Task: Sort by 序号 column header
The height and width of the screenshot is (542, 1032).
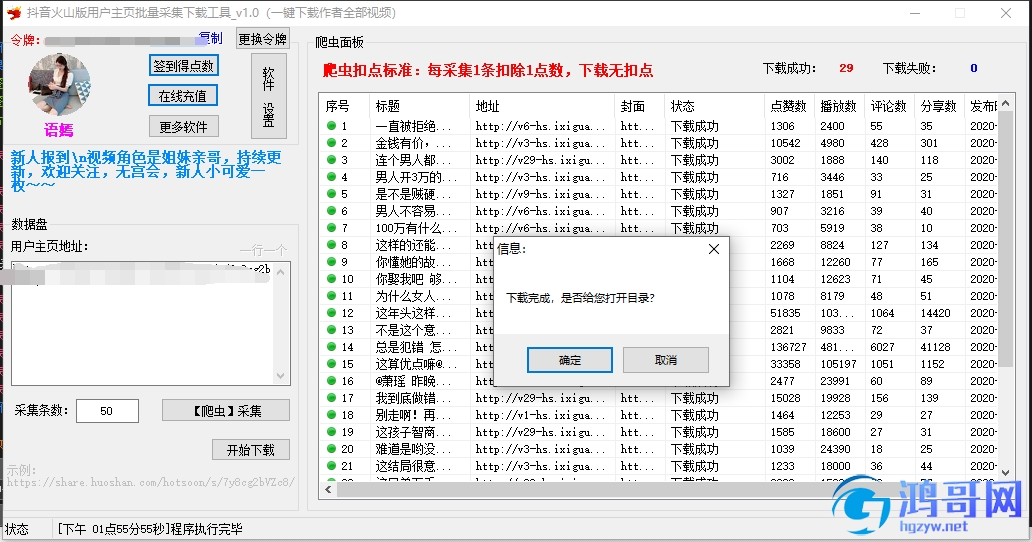Action: point(345,106)
